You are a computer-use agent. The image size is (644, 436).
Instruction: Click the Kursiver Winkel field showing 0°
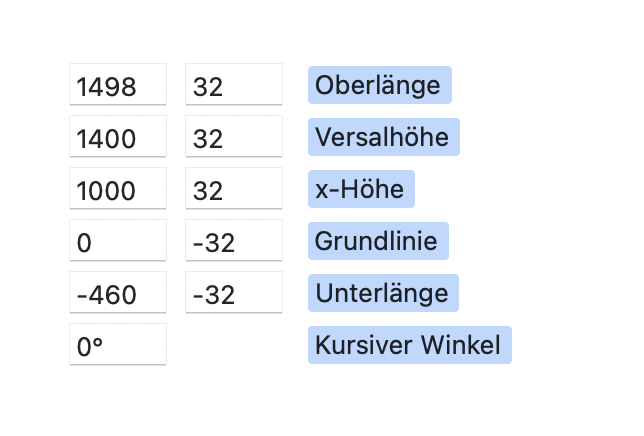[117, 345]
